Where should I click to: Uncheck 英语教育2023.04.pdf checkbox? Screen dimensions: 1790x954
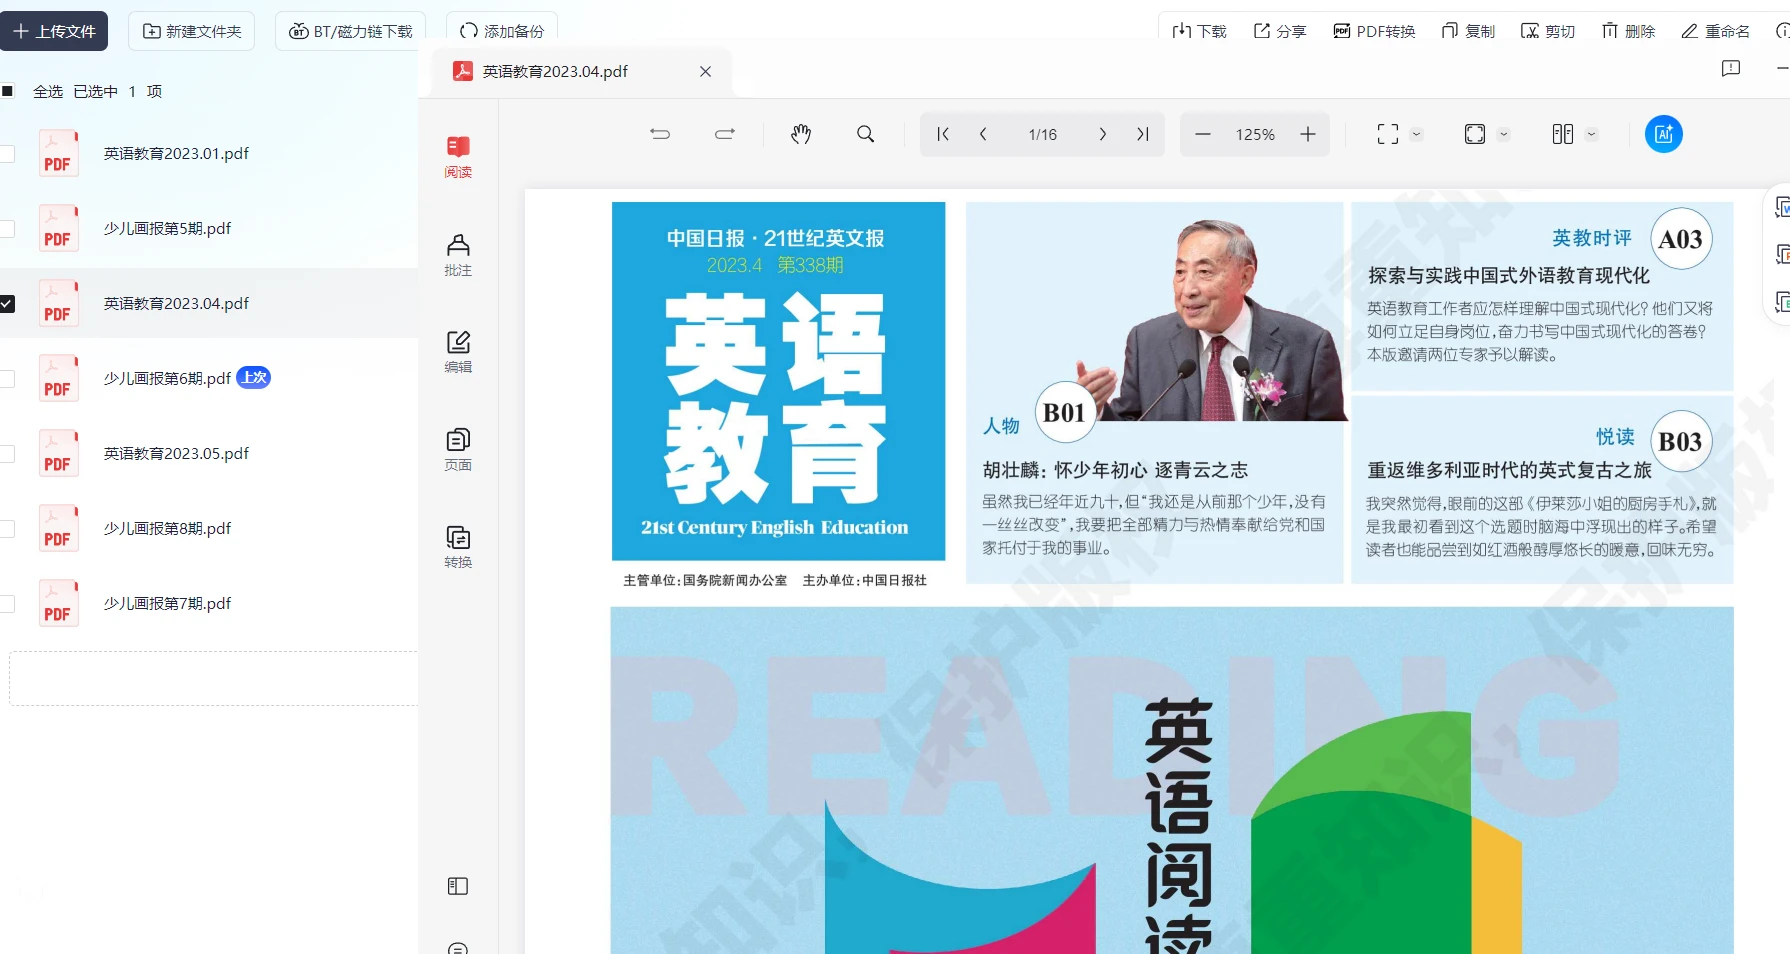[x=7, y=303]
